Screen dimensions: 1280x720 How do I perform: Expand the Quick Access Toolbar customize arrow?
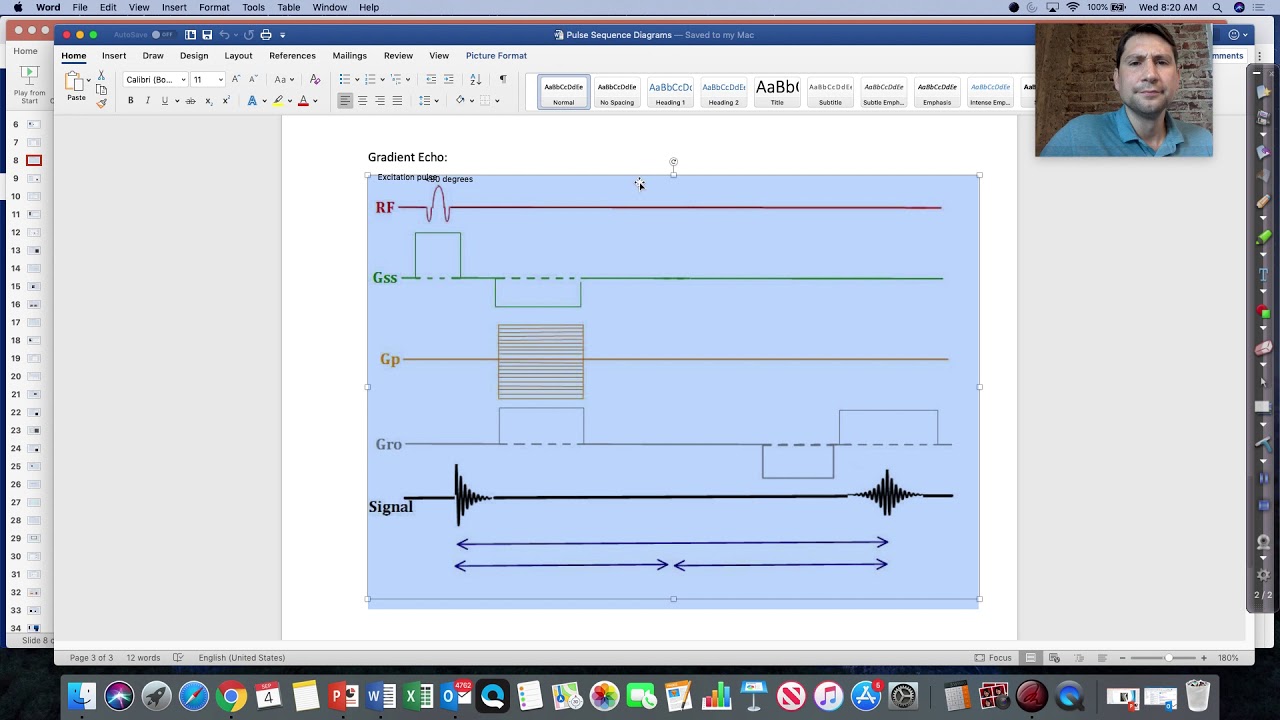point(283,35)
